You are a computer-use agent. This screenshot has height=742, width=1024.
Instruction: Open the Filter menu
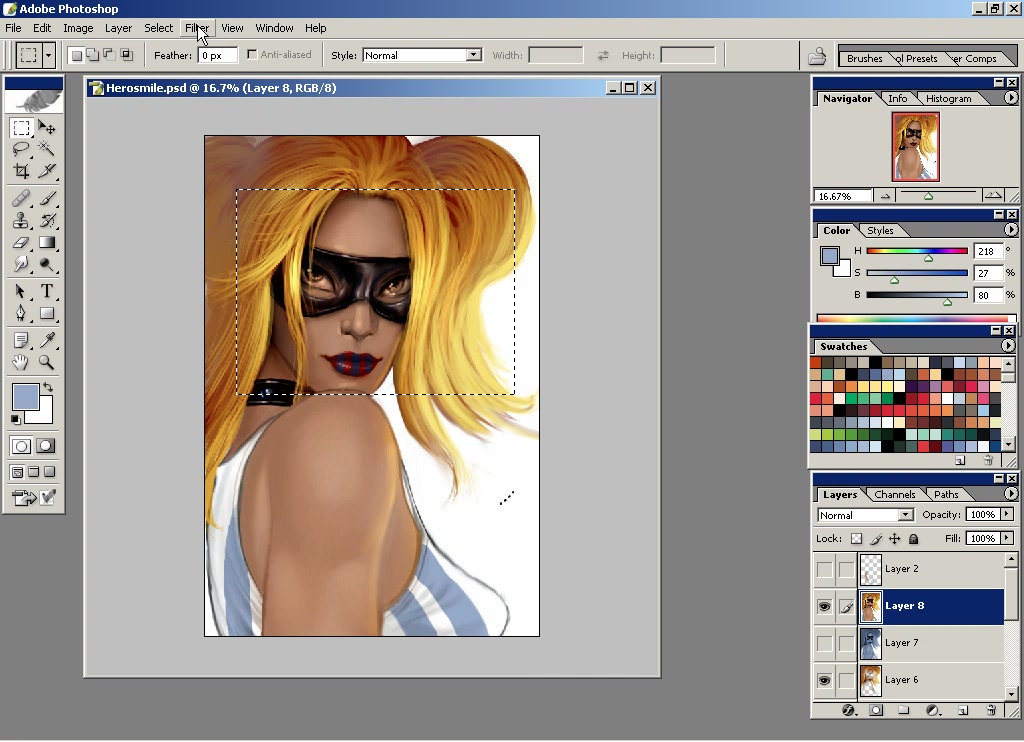(x=197, y=28)
